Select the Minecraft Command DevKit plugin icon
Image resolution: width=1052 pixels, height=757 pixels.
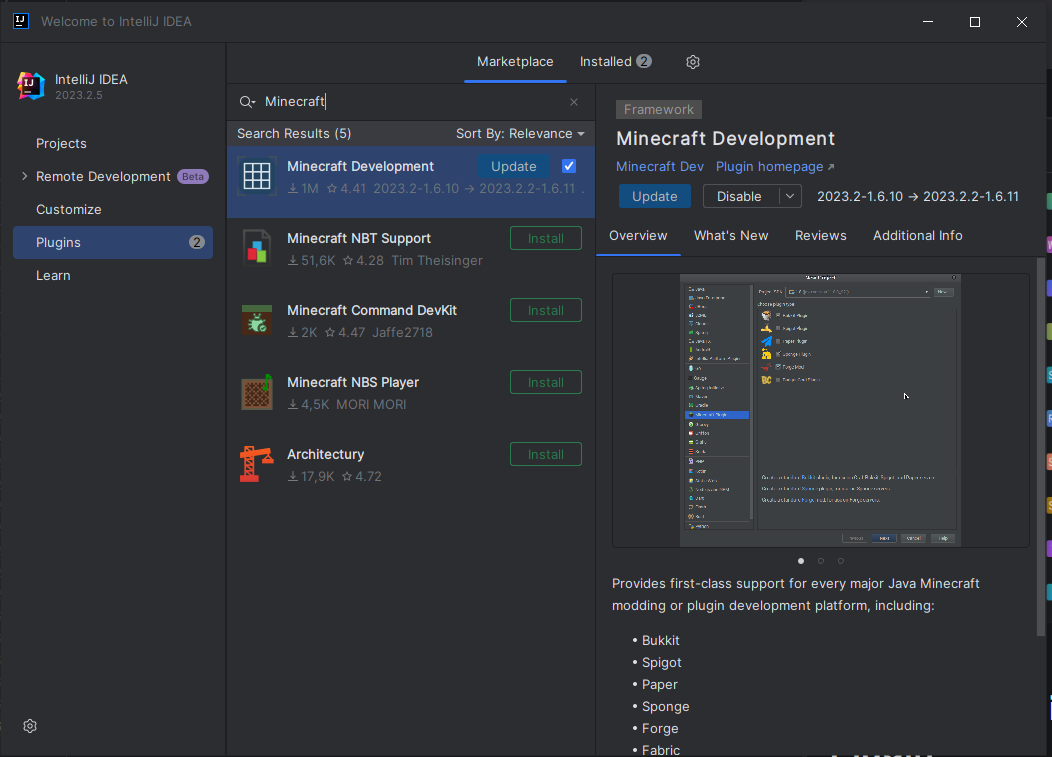click(257, 319)
